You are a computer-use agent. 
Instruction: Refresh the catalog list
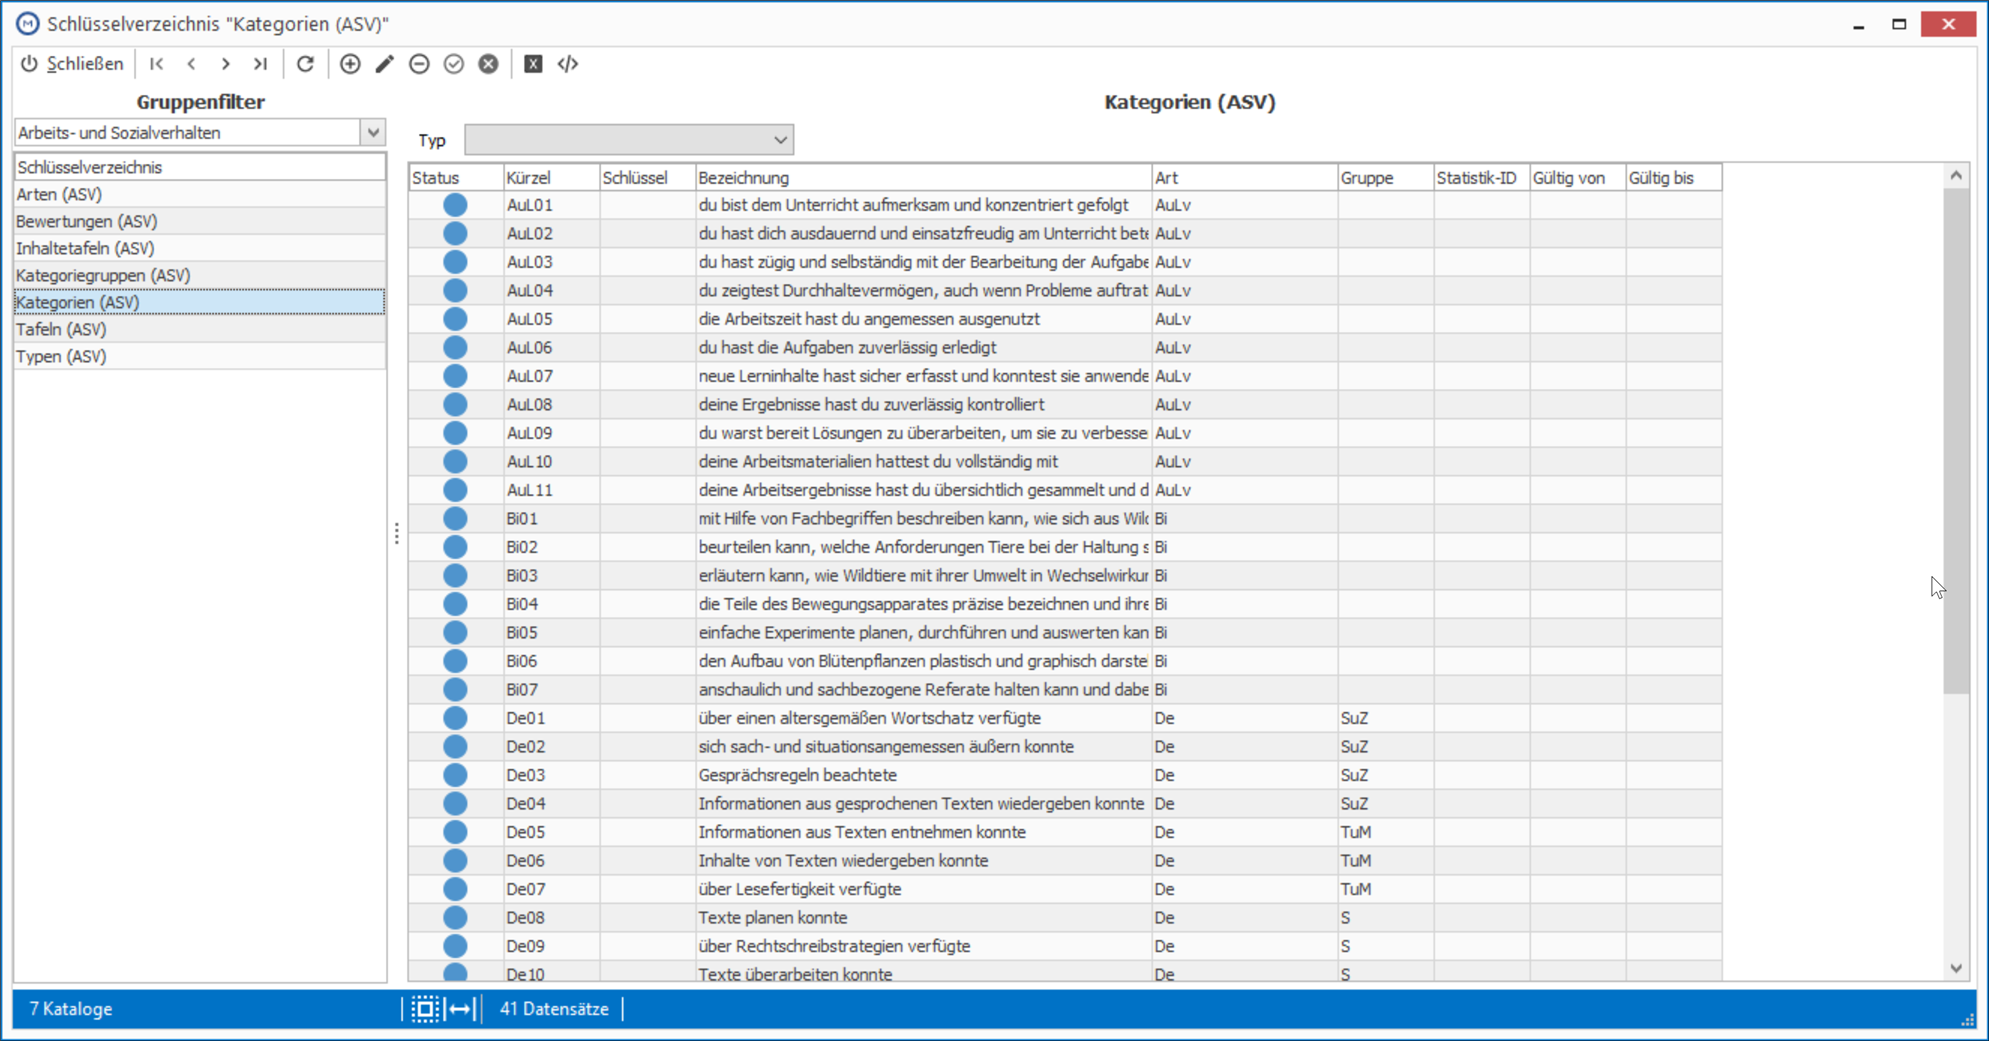pyautogui.click(x=305, y=64)
